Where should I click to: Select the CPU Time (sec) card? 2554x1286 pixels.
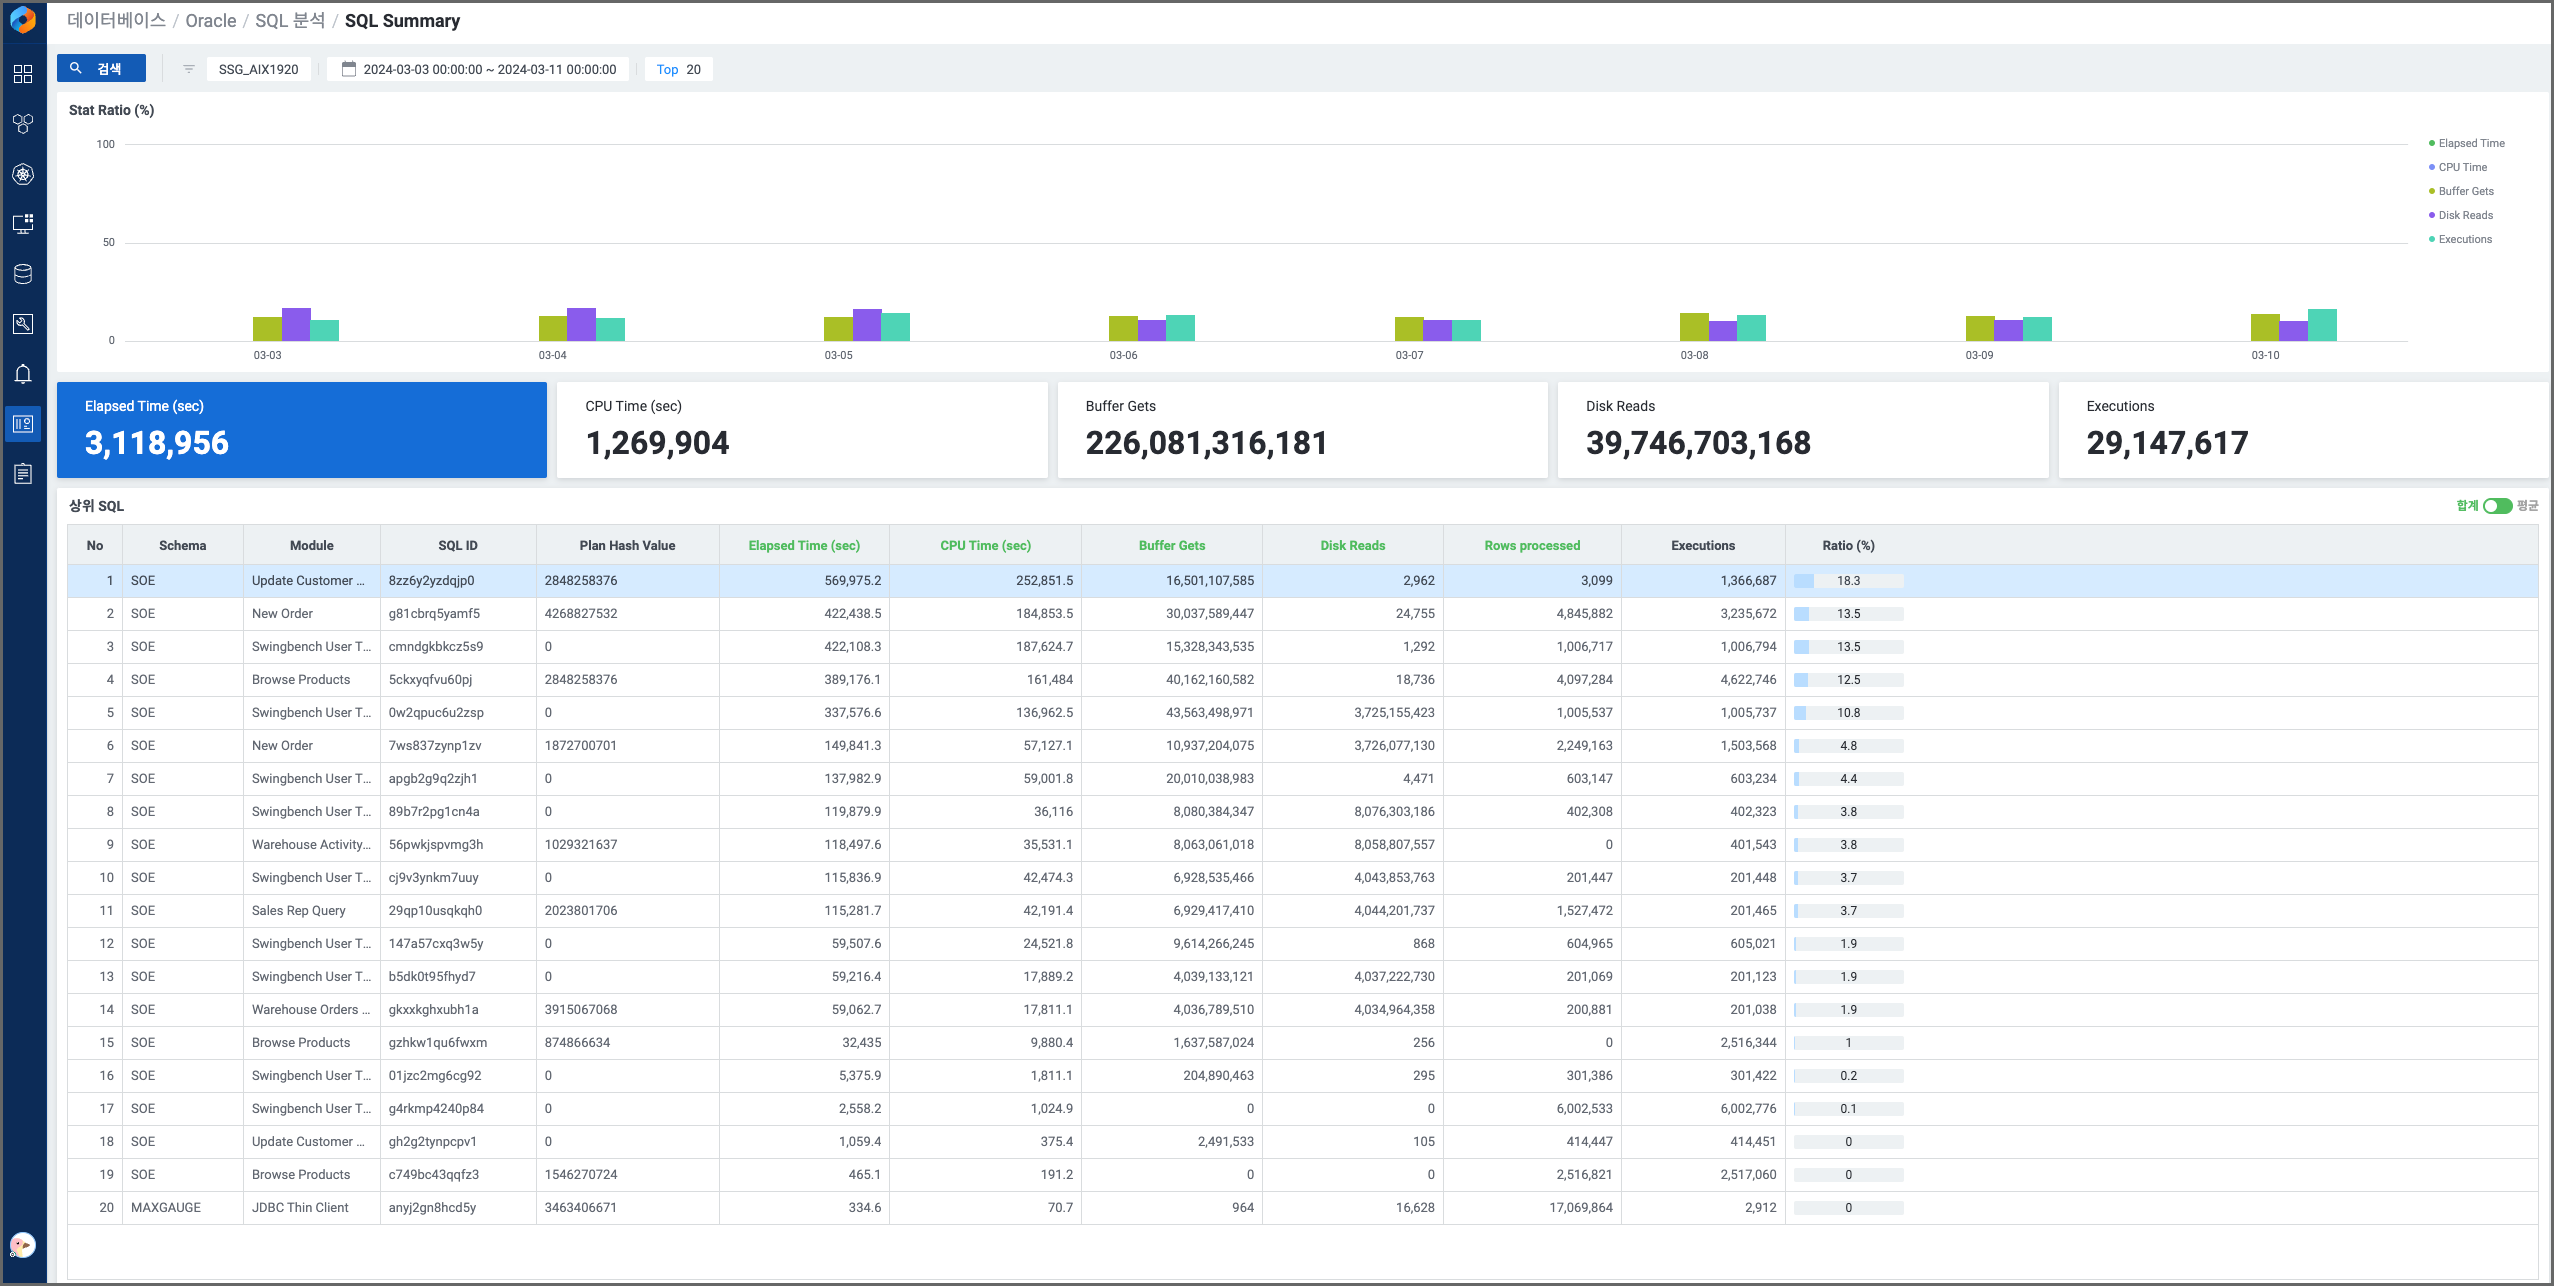(x=801, y=430)
